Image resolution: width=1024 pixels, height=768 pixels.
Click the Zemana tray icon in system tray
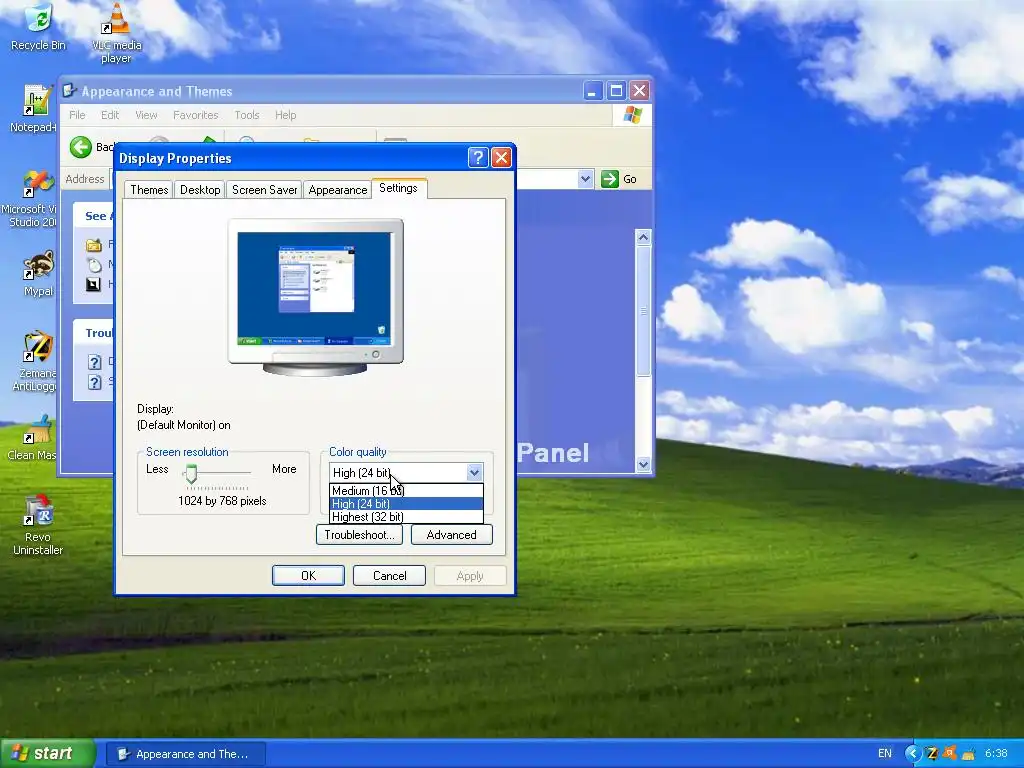(x=932, y=754)
